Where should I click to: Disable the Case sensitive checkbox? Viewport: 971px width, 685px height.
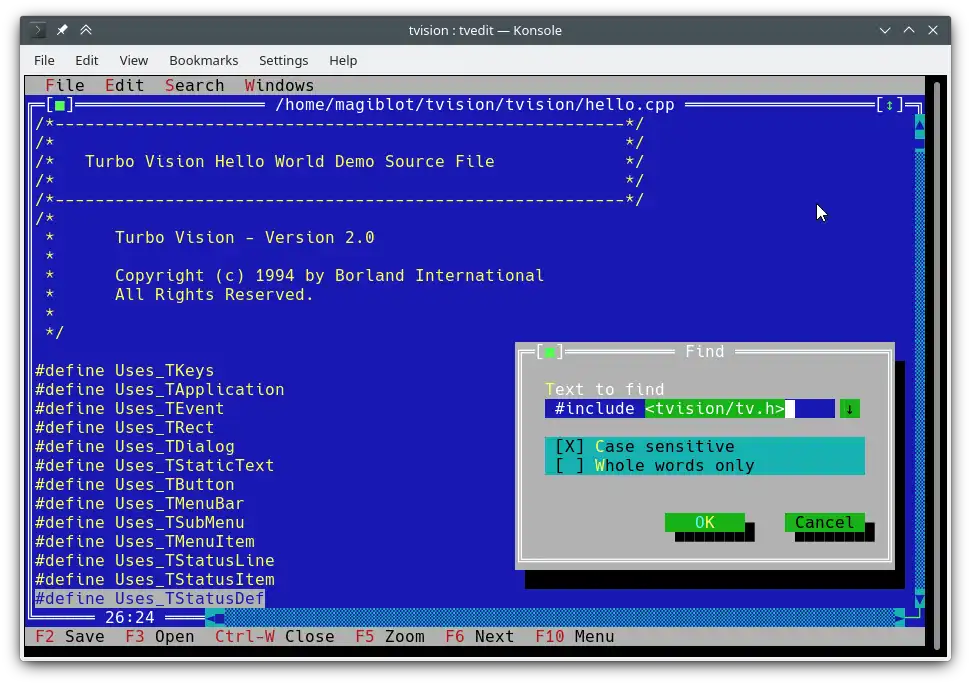570,447
